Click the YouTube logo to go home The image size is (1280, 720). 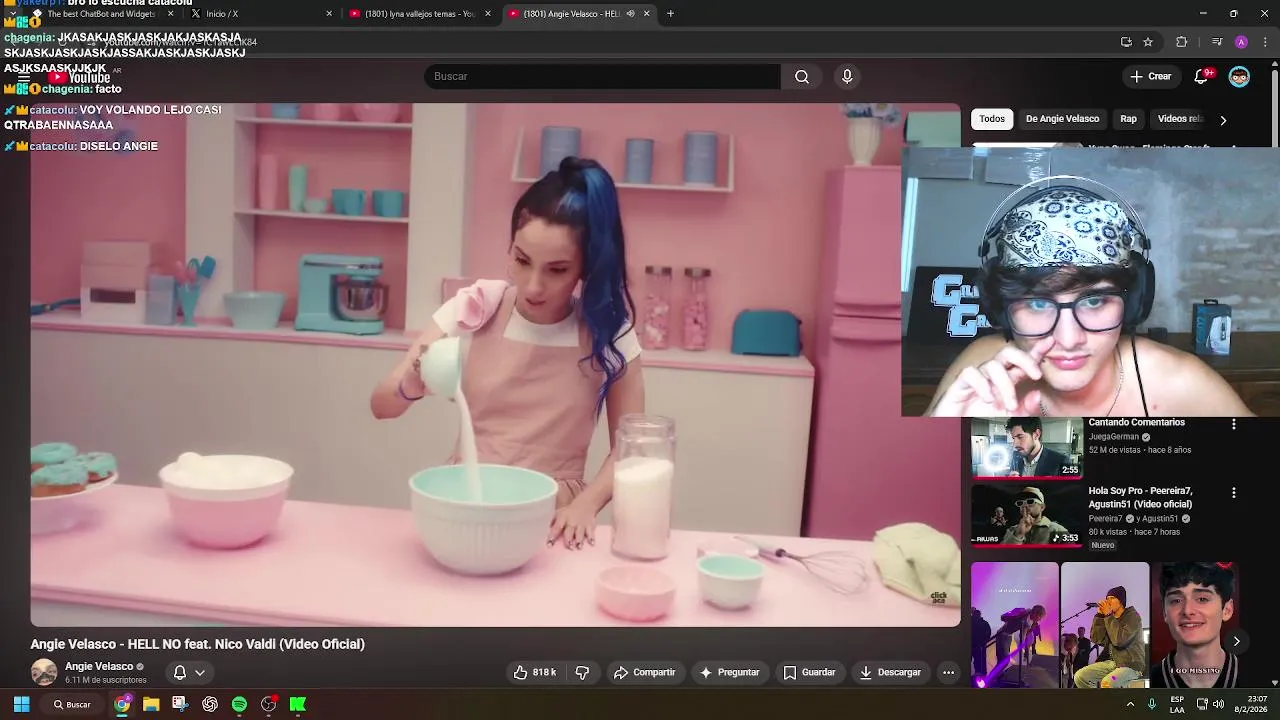pyautogui.click(x=79, y=77)
